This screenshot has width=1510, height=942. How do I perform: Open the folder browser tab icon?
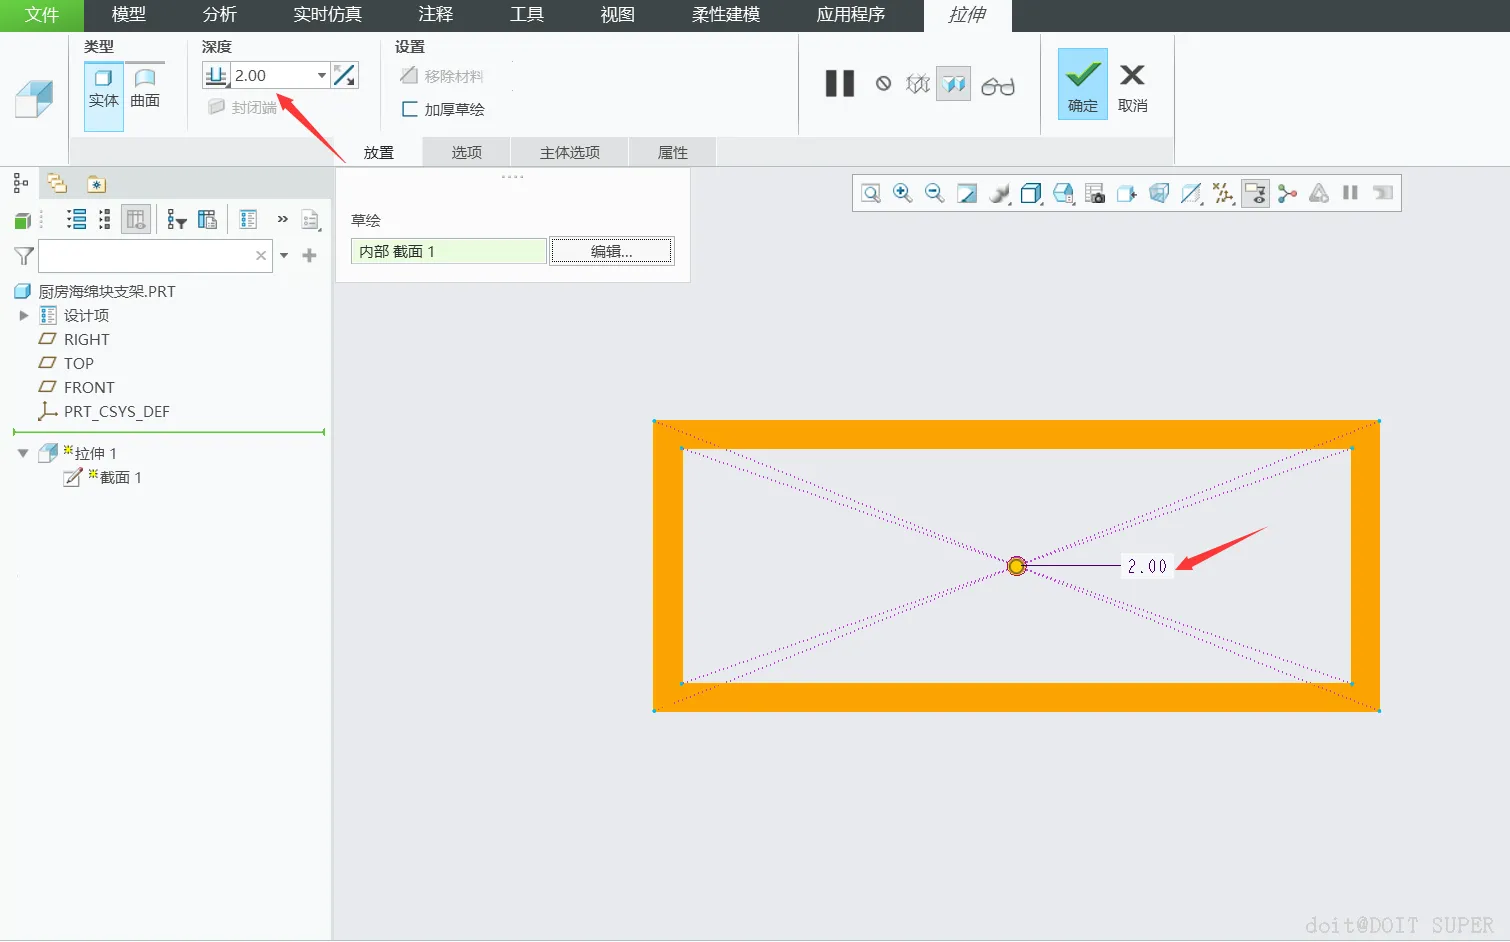click(57, 184)
